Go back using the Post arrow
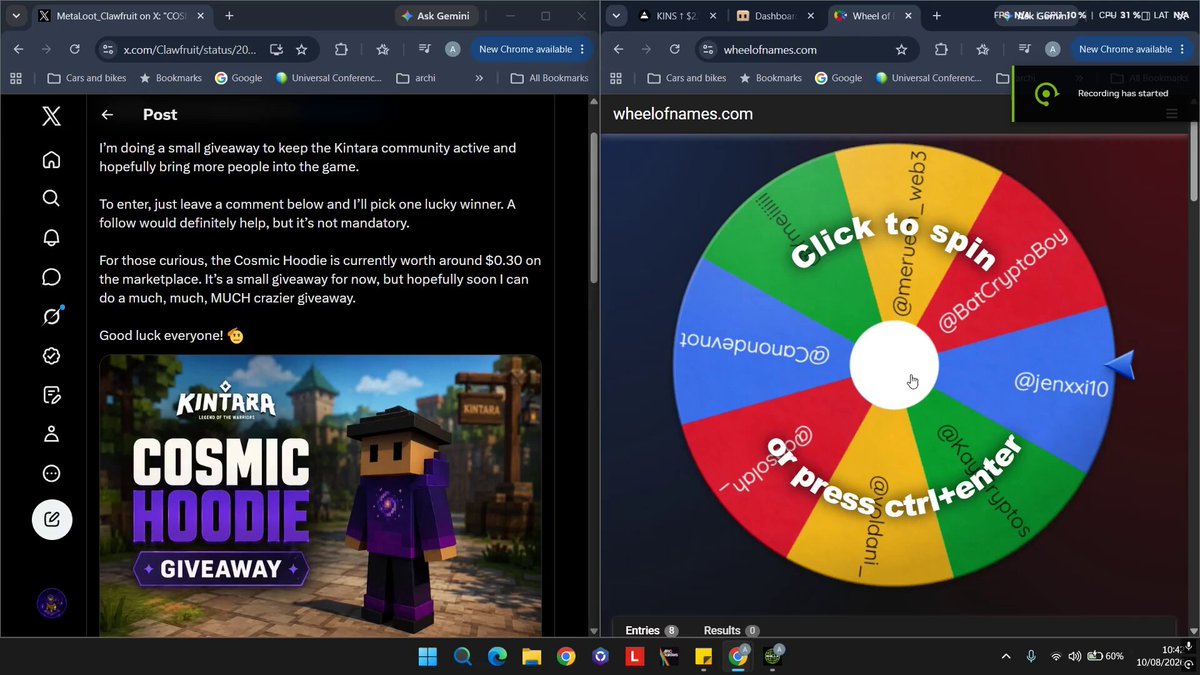Image resolution: width=1200 pixels, height=675 pixels. pos(108,115)
